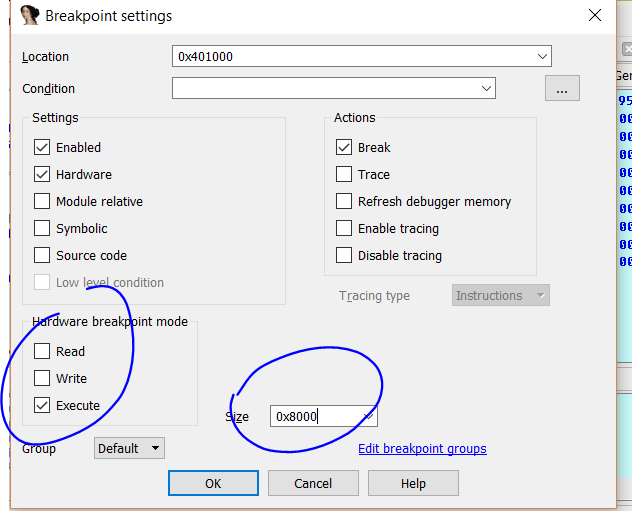Open the Group Default dropdown

(x=130, y=448)
